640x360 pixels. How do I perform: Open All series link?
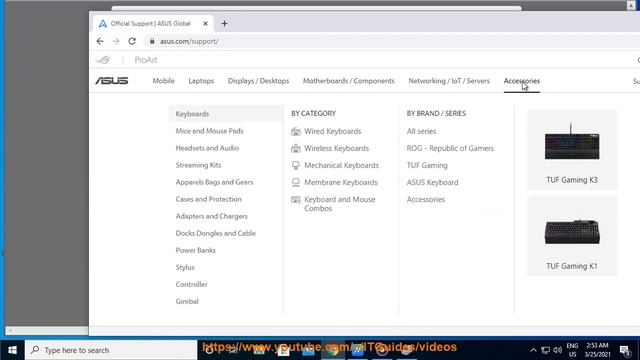click(421, 131)
